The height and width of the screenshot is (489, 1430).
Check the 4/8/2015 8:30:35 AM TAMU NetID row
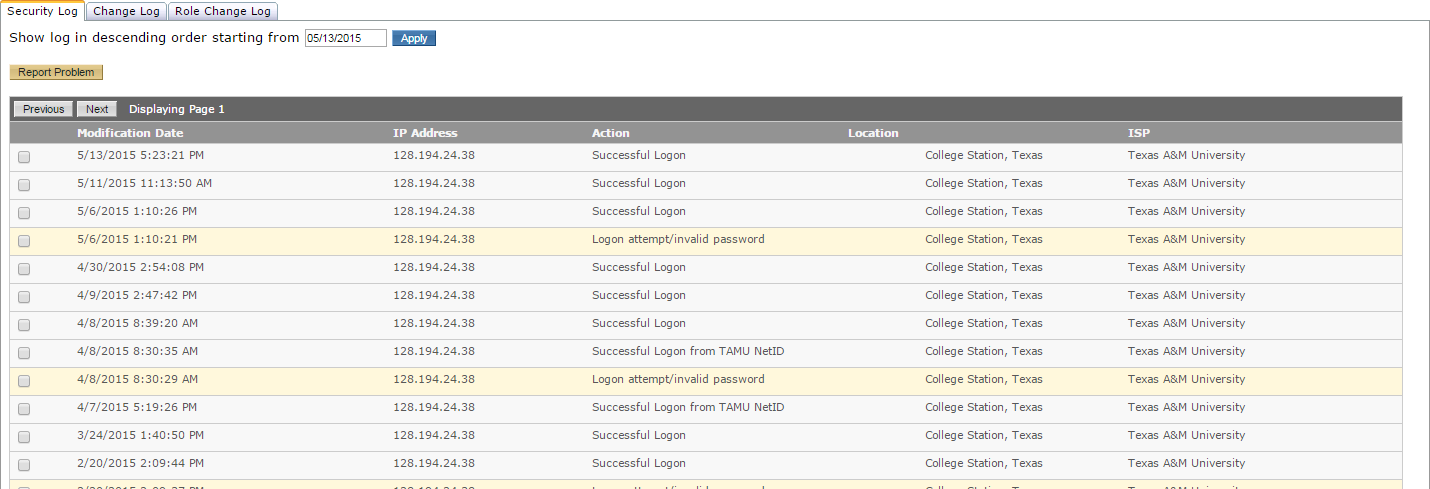point(24,353)
